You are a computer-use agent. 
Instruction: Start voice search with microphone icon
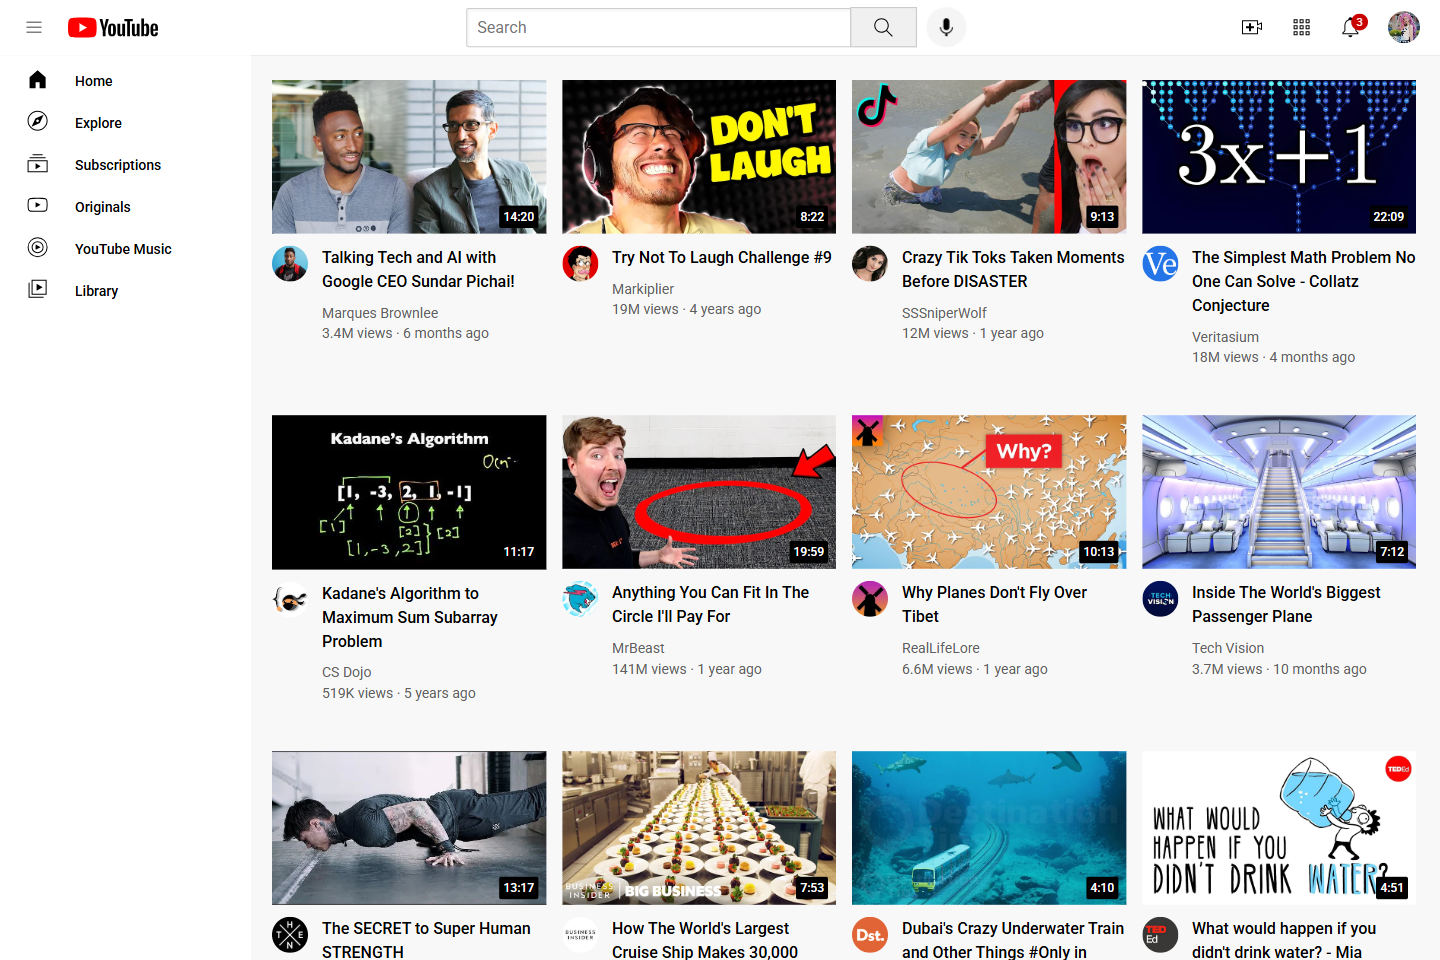946,28
